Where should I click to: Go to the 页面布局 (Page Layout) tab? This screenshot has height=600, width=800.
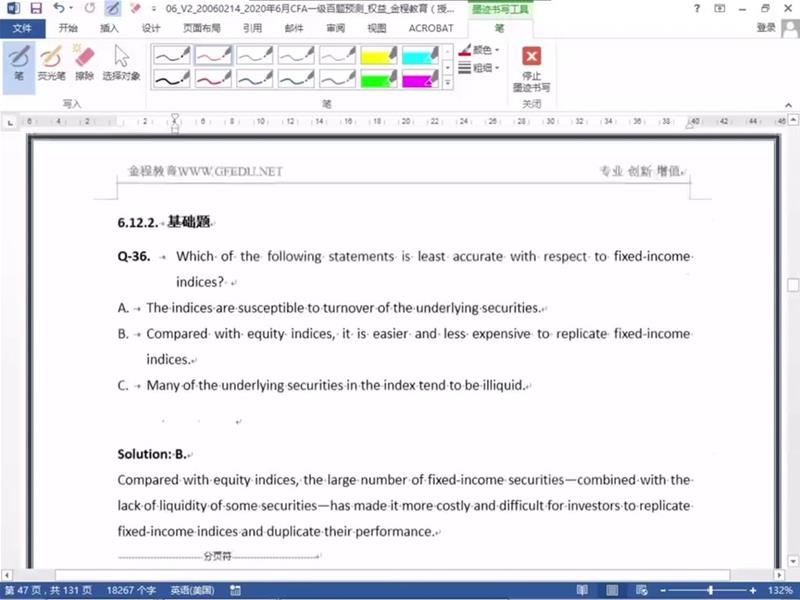click(202, 29)
